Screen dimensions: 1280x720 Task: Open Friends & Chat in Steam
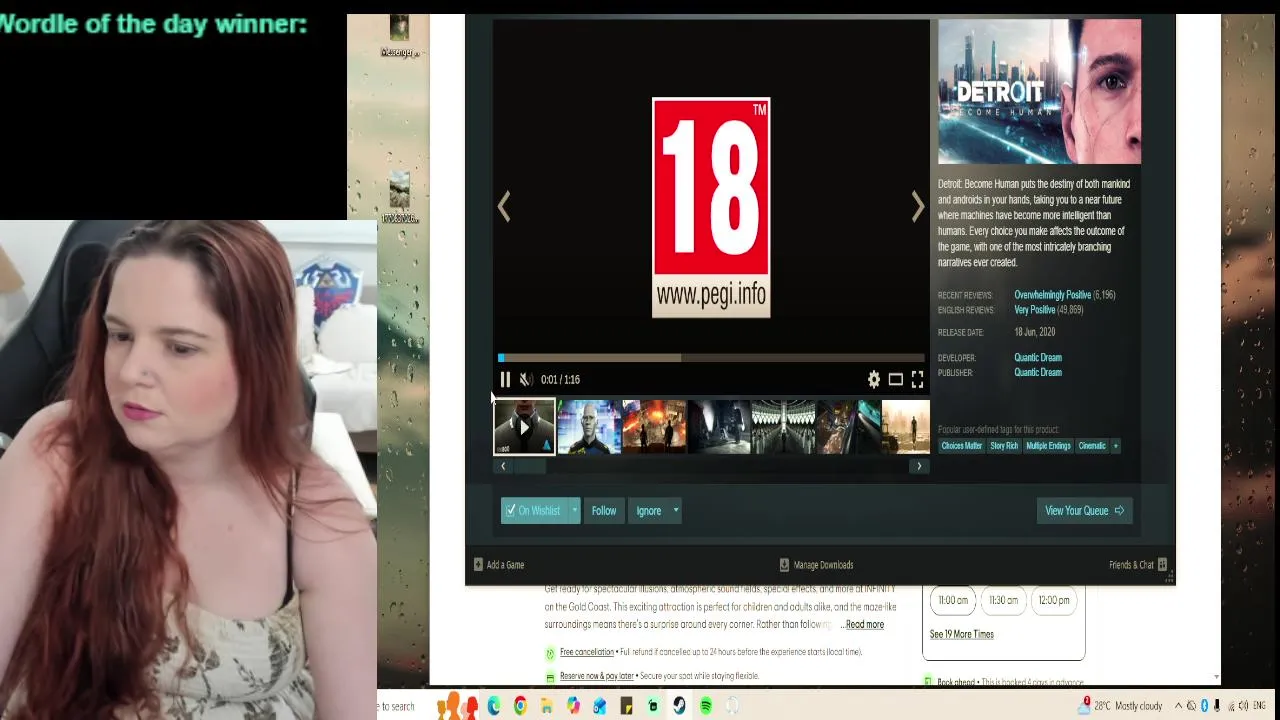point(1138,565)
